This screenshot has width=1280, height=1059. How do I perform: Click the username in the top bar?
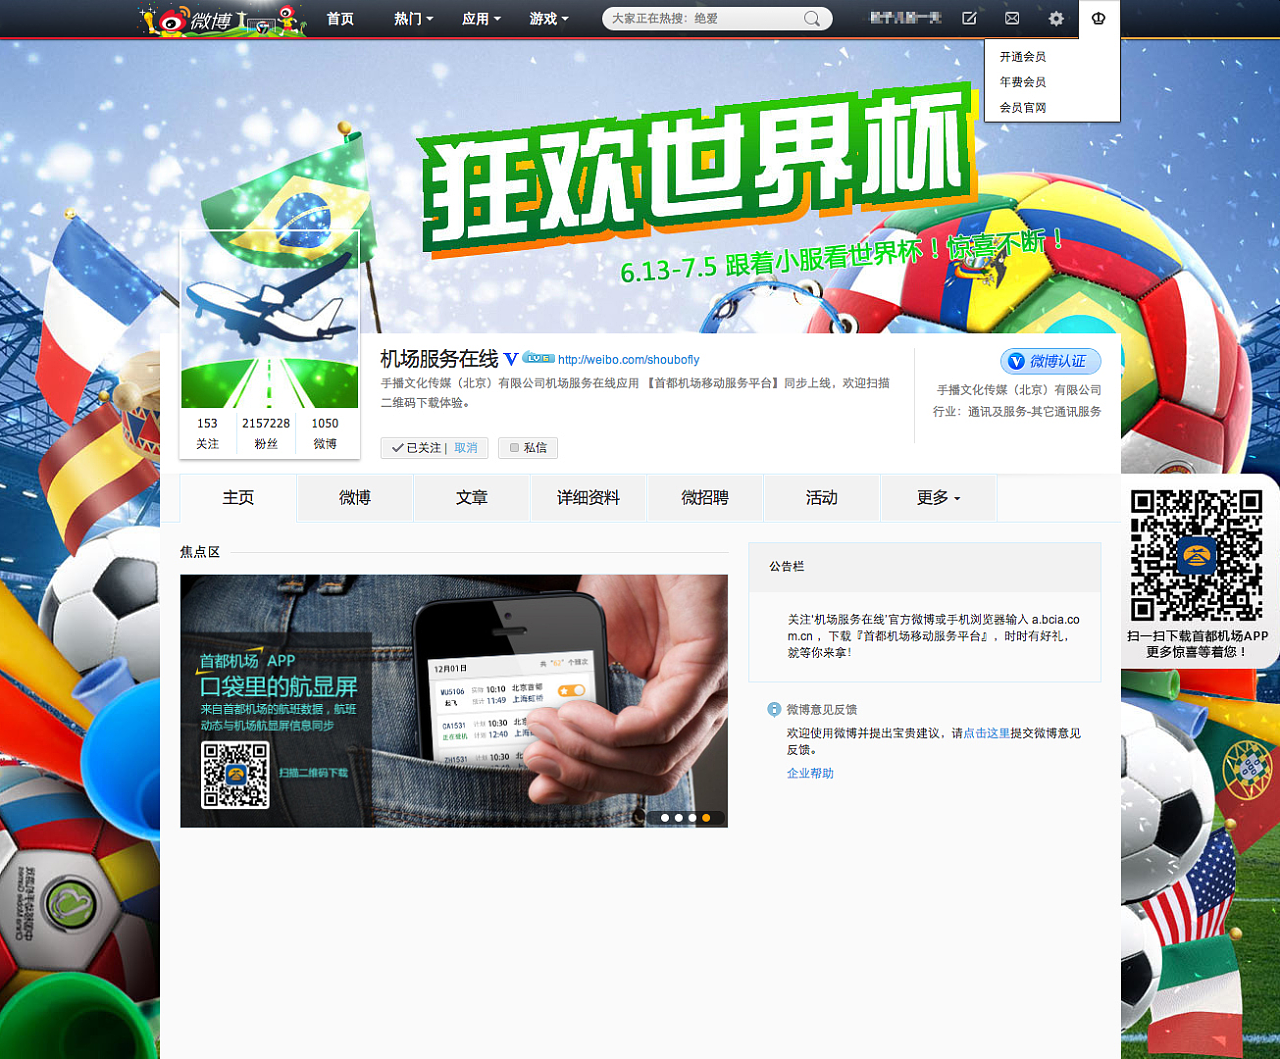[905, 18]
